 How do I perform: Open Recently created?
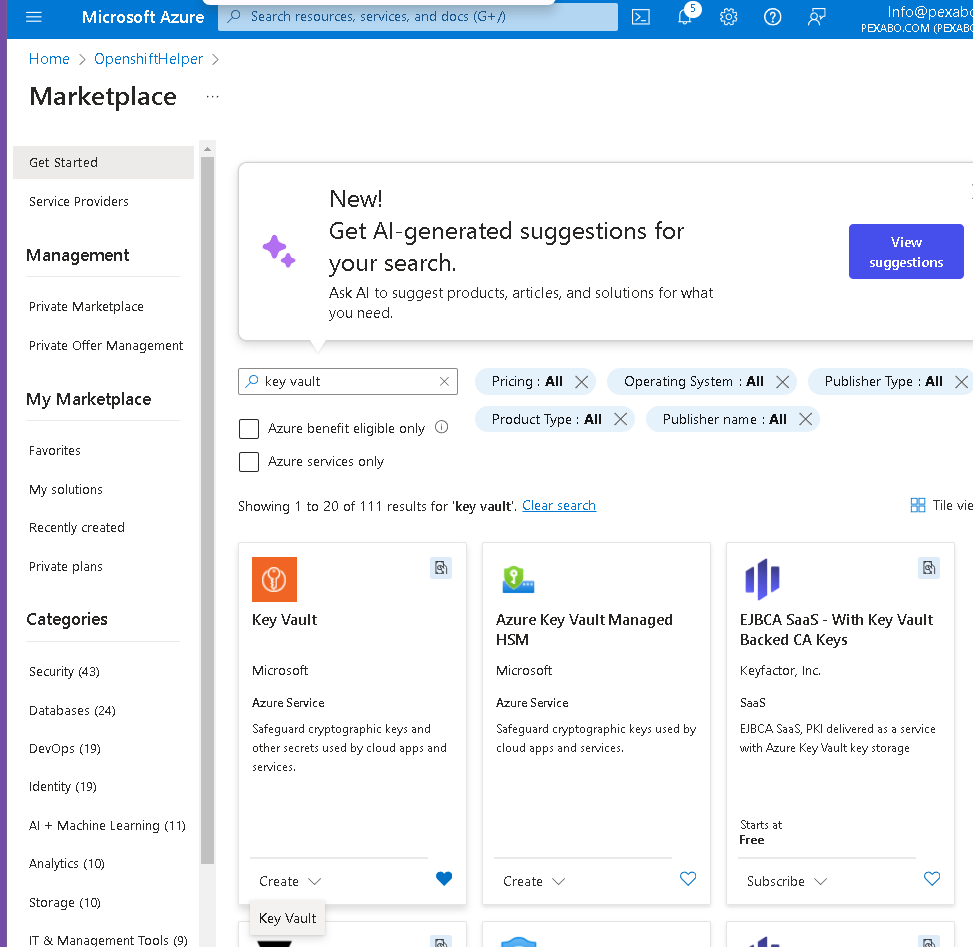pos(77,527)
